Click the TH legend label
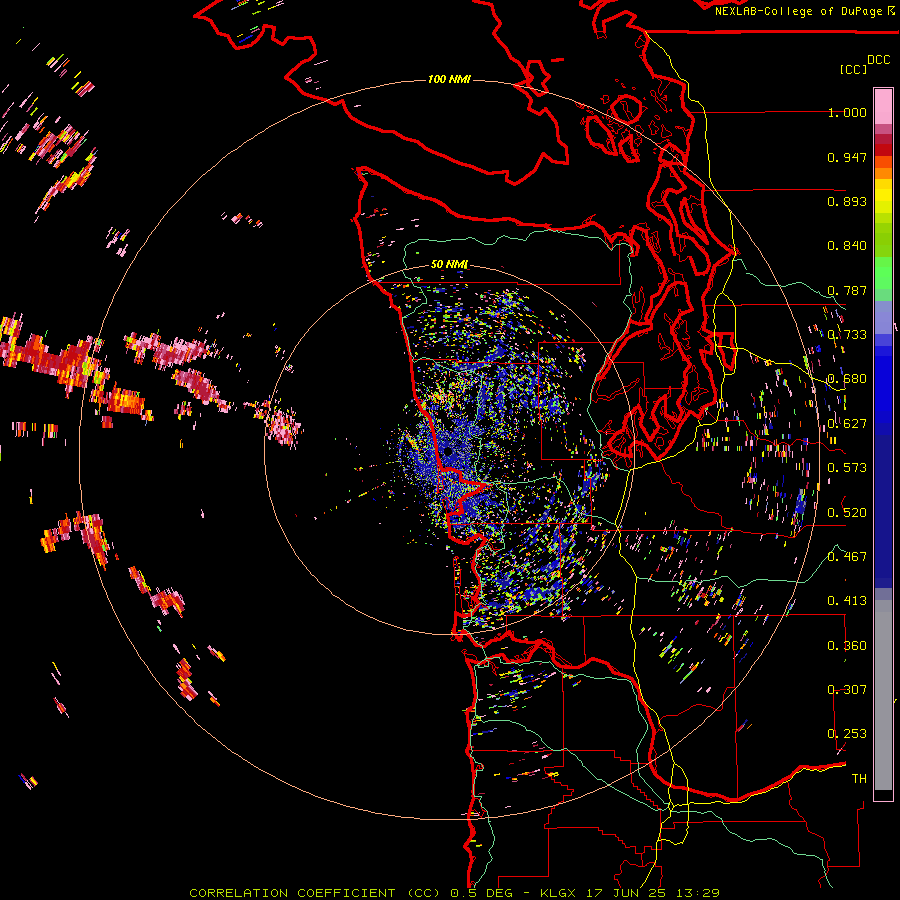Screen dimensions: 900x900 (859, 779)
